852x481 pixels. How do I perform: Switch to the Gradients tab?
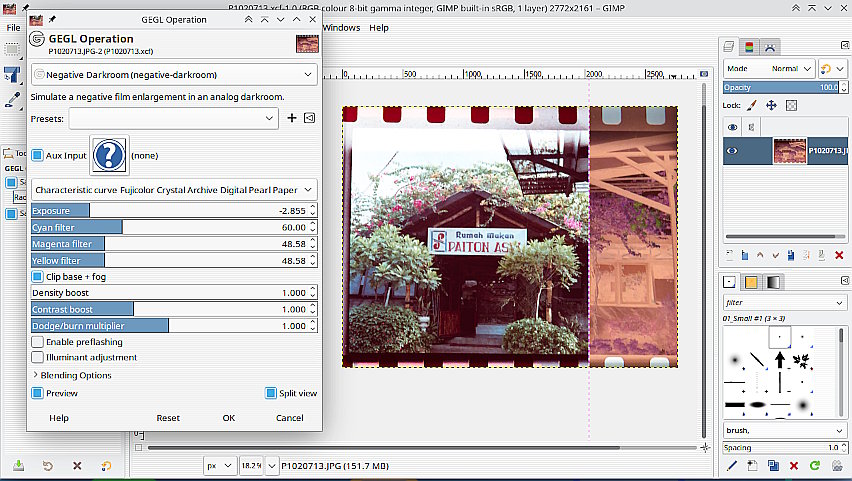773,282
